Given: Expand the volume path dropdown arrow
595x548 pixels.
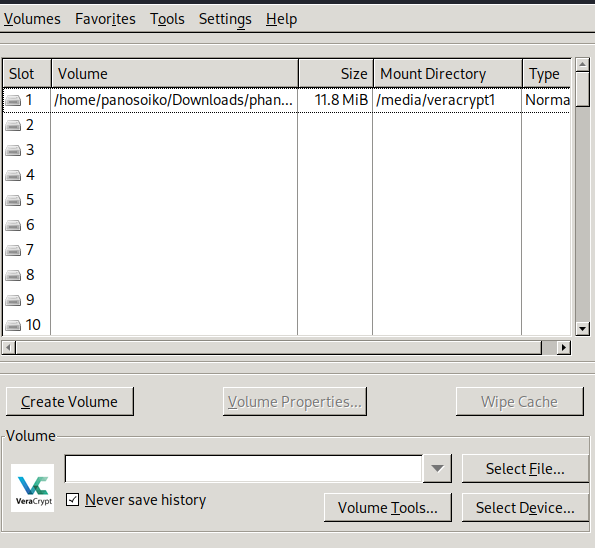Looking at the screenshot, I should (x=437, y=469).
